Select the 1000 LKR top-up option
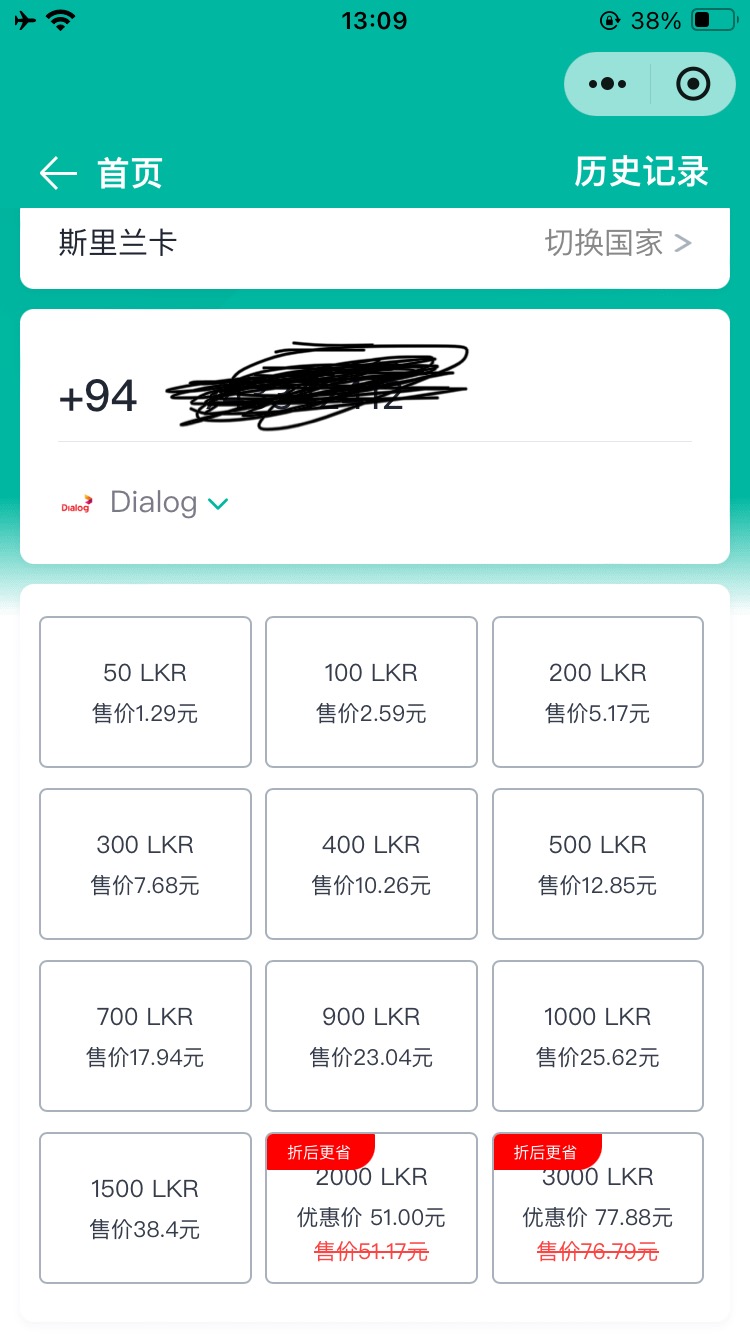This screenshot has width=750, height=1334. pyautogui.click(x=598, y=1036)
